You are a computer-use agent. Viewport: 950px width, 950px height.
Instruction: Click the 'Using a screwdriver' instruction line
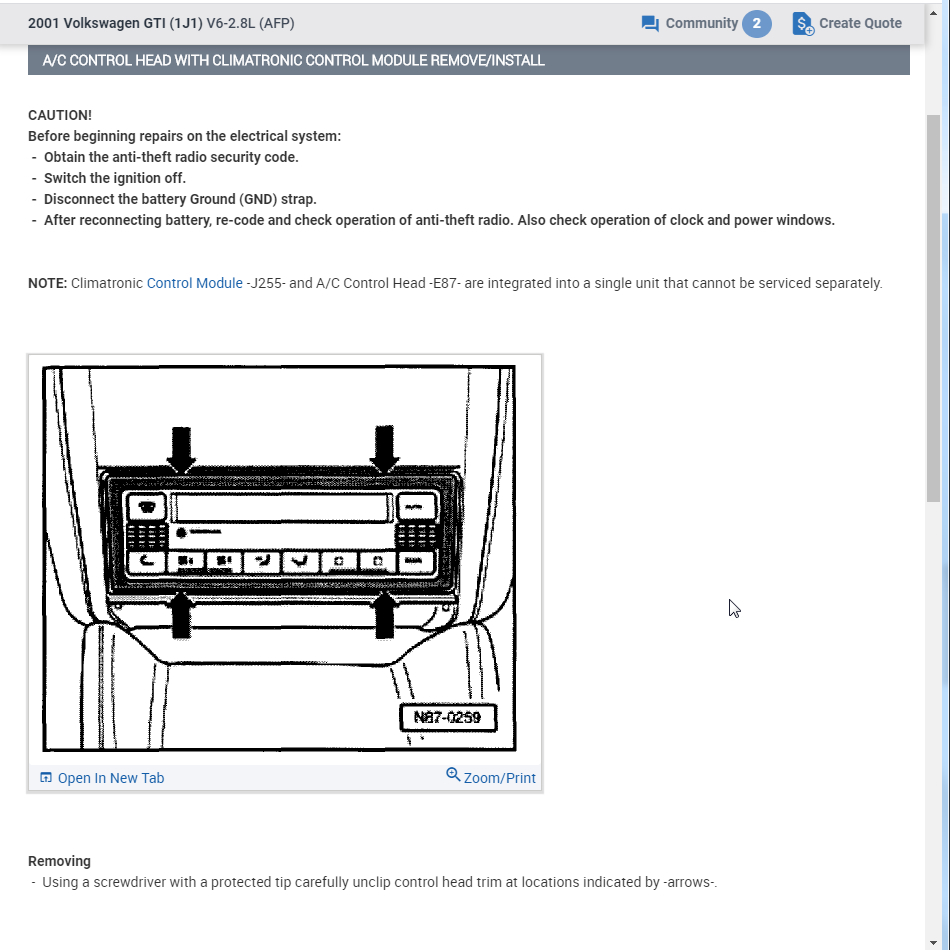(x=379, y=882)
